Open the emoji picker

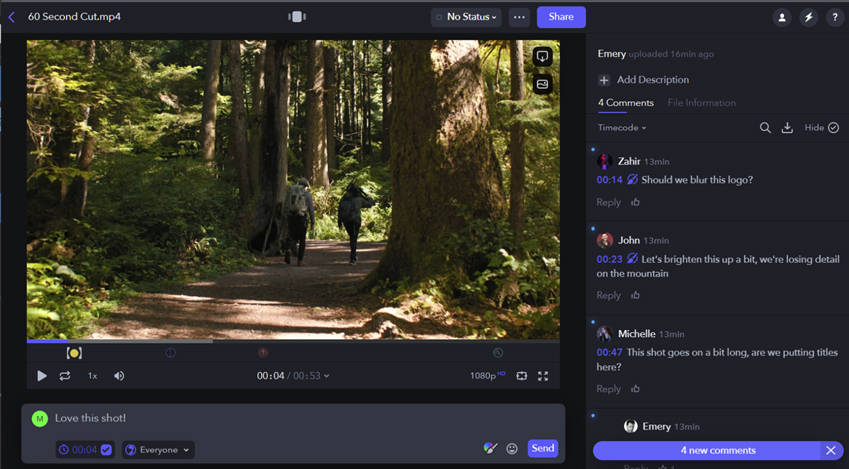(512, 448)
